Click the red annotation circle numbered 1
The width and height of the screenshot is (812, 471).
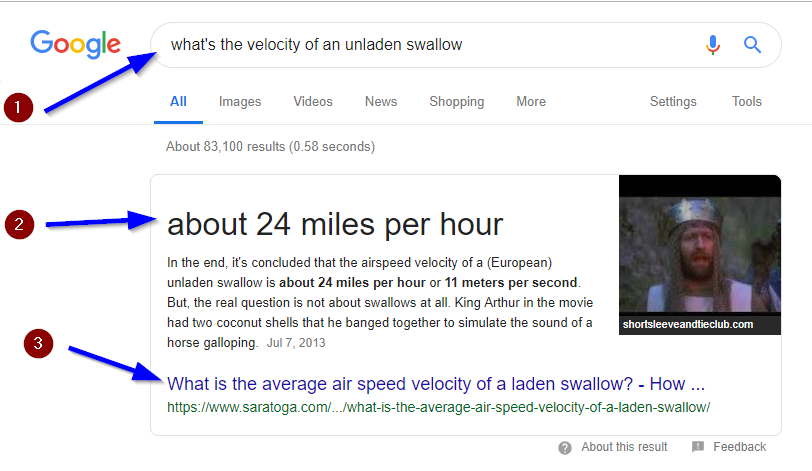(18, 108)
